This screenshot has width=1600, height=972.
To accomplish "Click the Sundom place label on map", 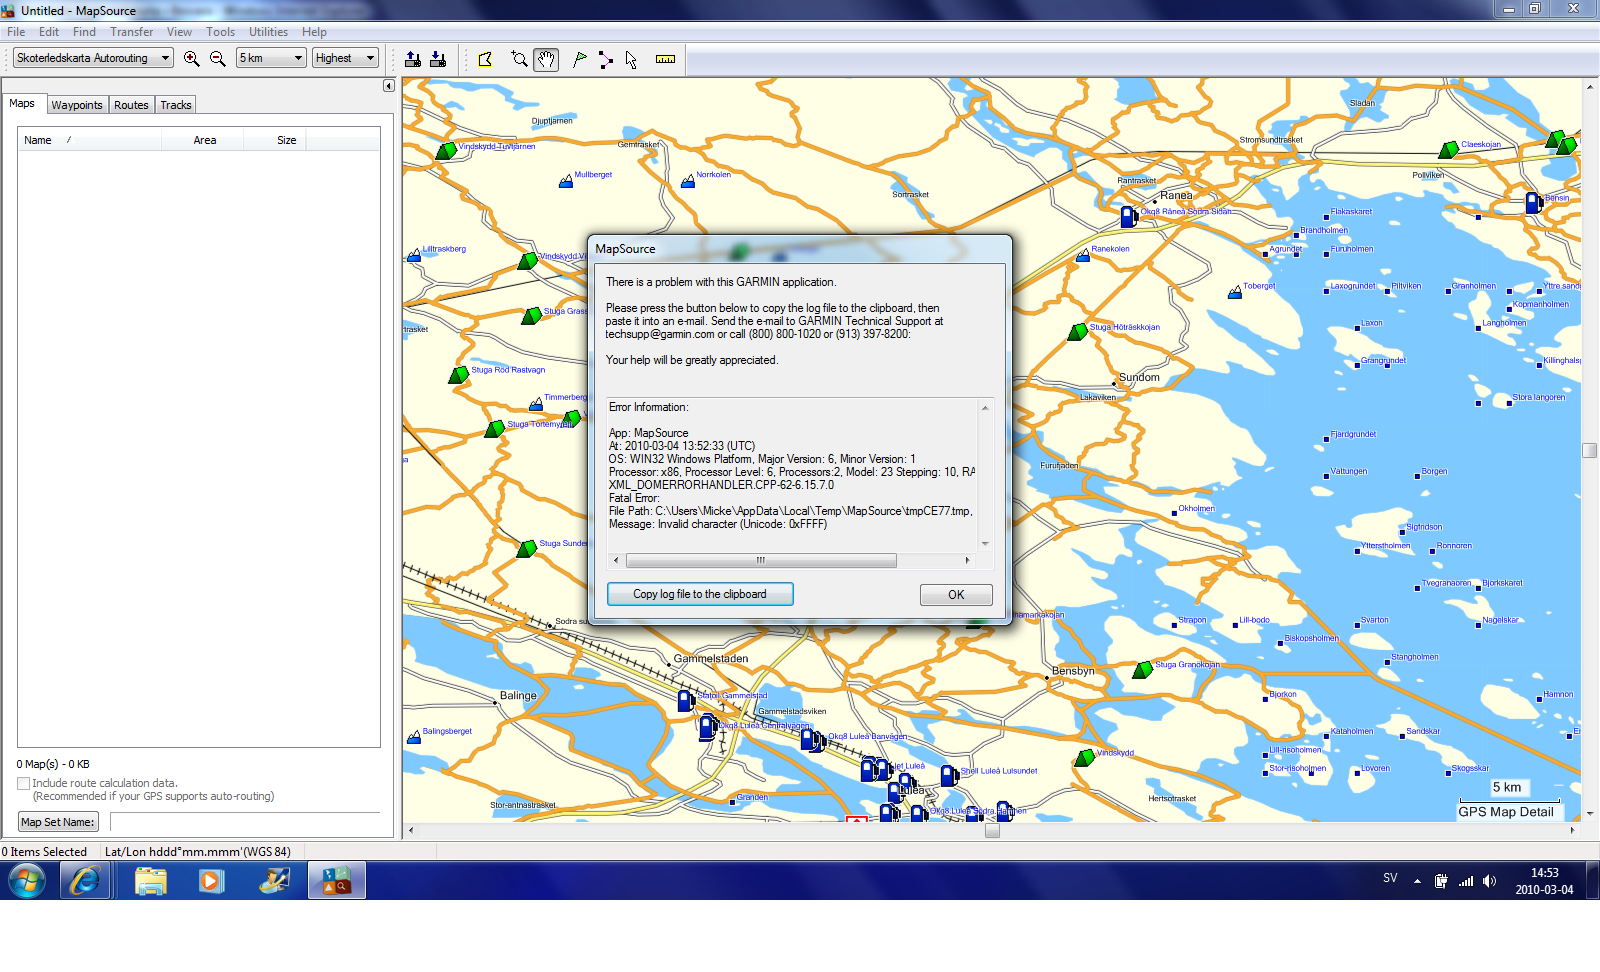I will (x=1139, y=377).
